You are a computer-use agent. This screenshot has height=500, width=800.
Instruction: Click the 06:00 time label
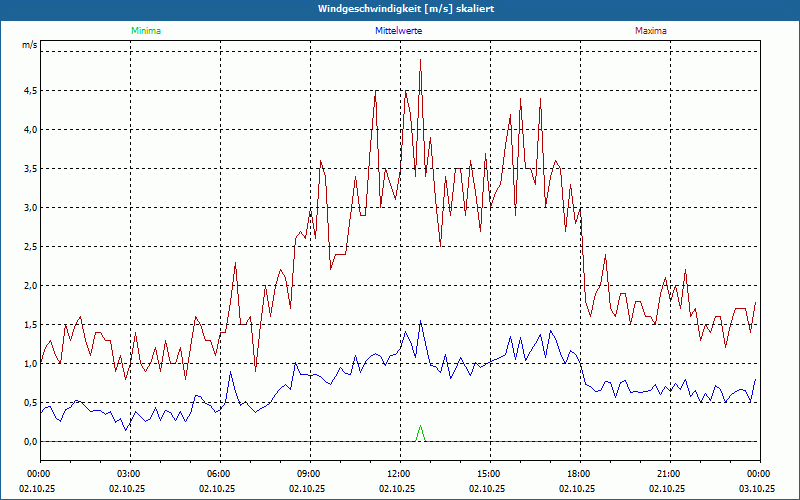coord(220,474)
